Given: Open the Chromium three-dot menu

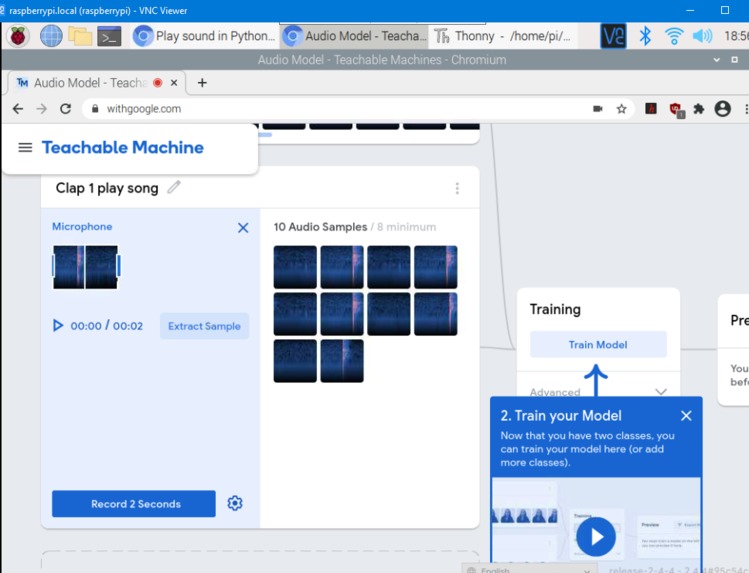Looking at the screenshot, I should 745,109.
